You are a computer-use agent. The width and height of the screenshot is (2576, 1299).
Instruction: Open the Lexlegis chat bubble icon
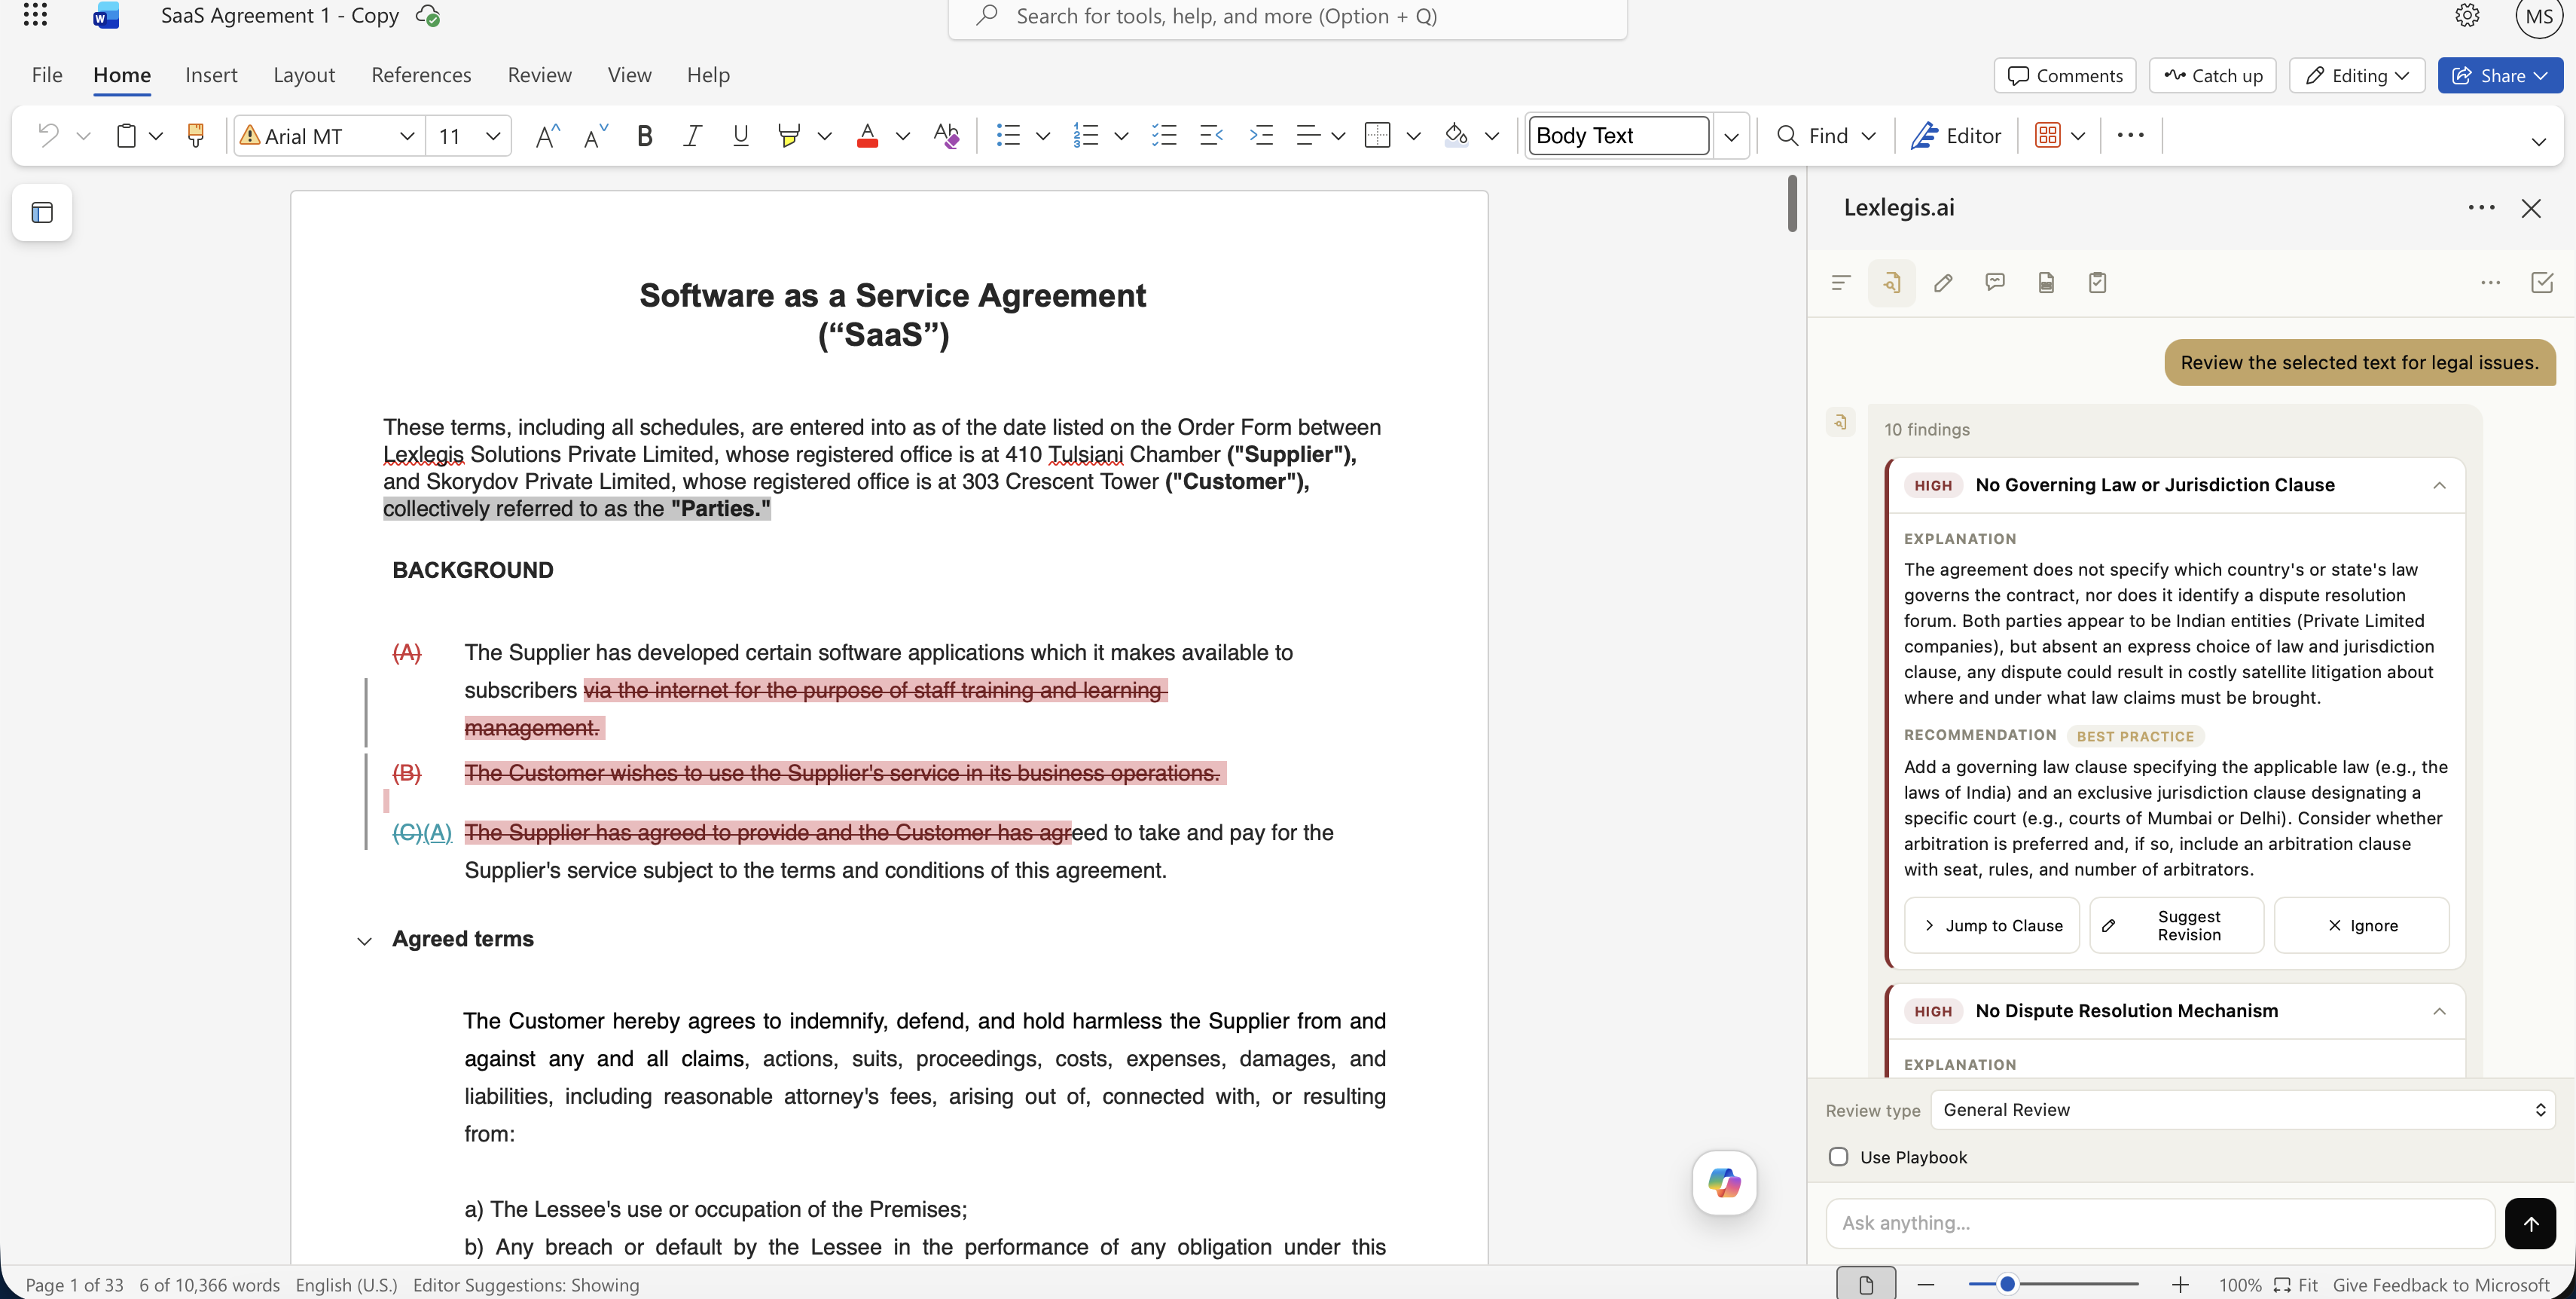coord(1995,283)
